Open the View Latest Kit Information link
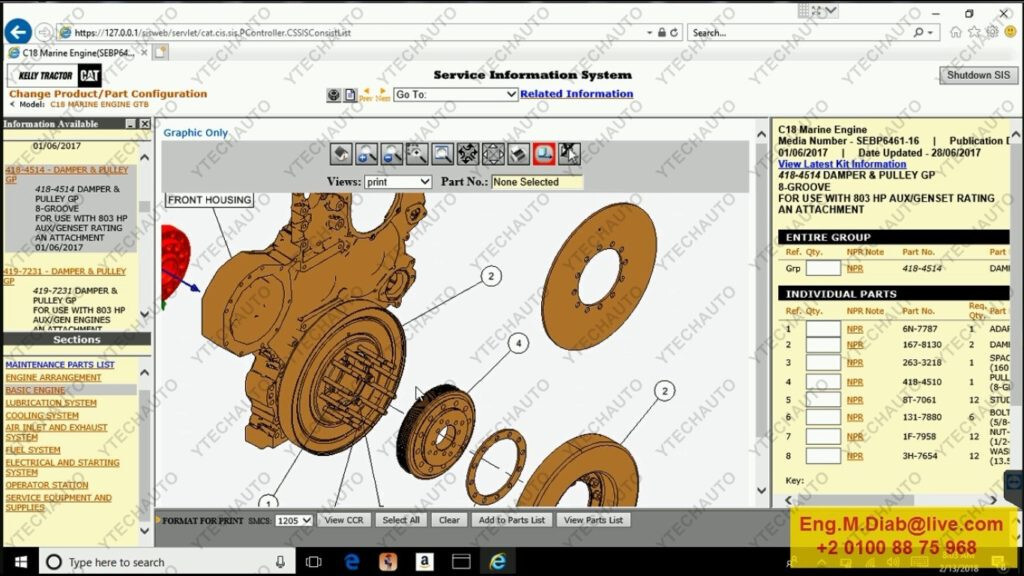Screen dimensions: 1024x576 [x=842, y=165]
